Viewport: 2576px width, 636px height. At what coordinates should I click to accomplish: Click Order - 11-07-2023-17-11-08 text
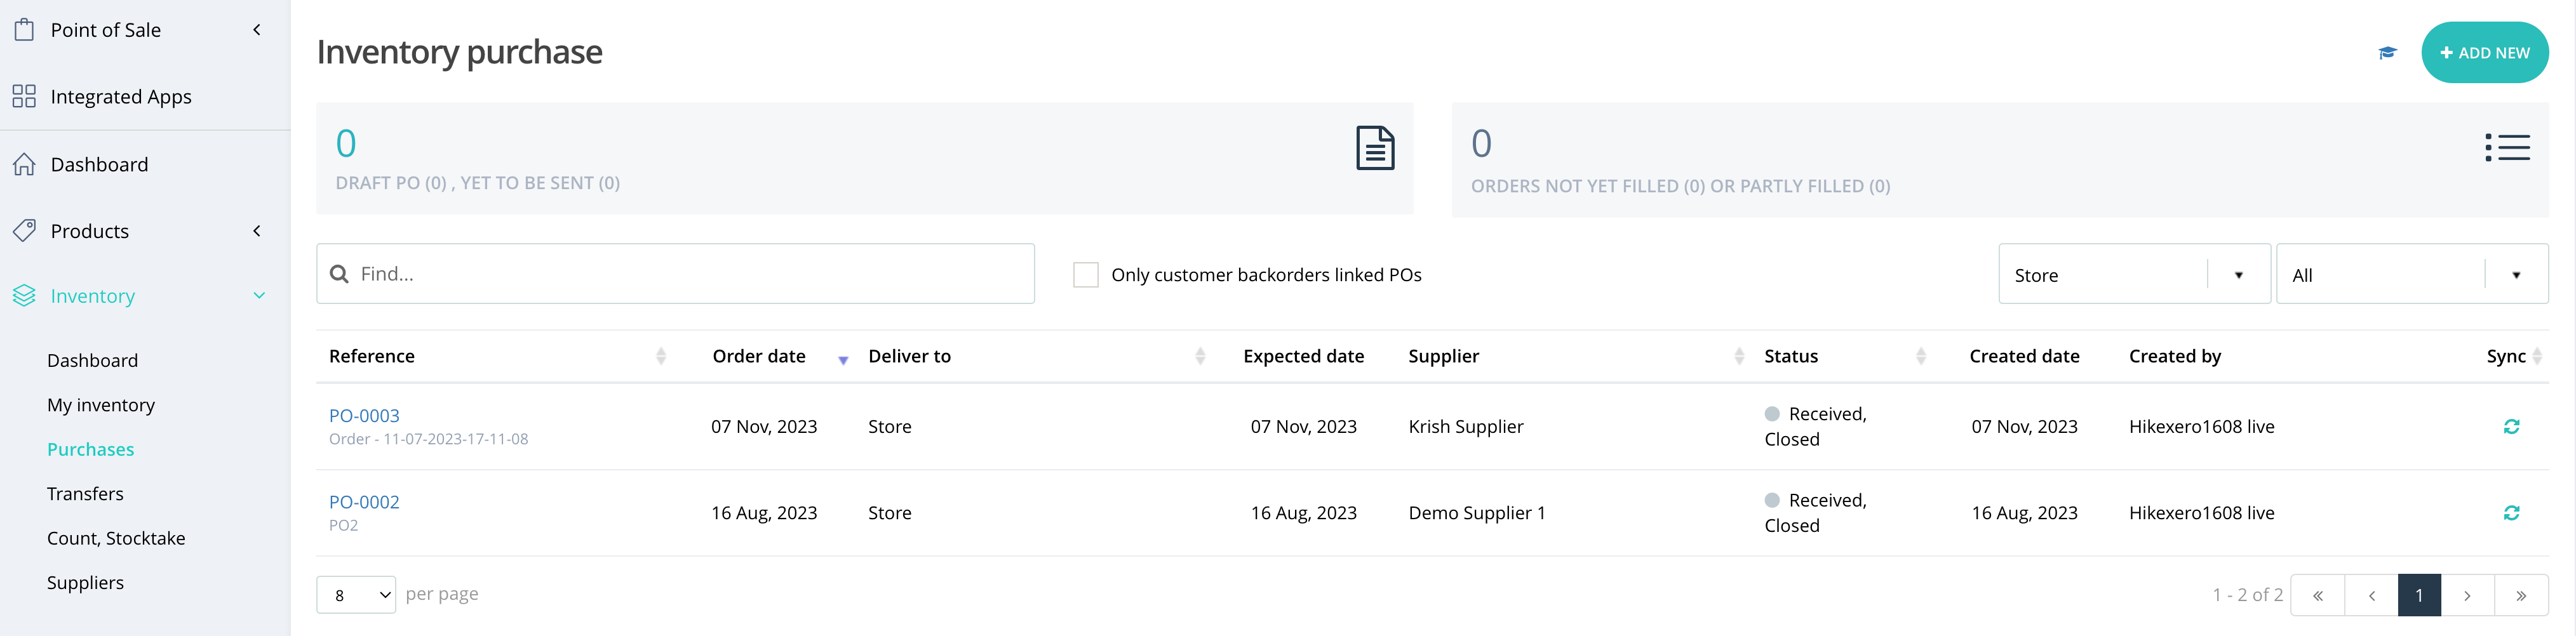(x=428, y=439)
